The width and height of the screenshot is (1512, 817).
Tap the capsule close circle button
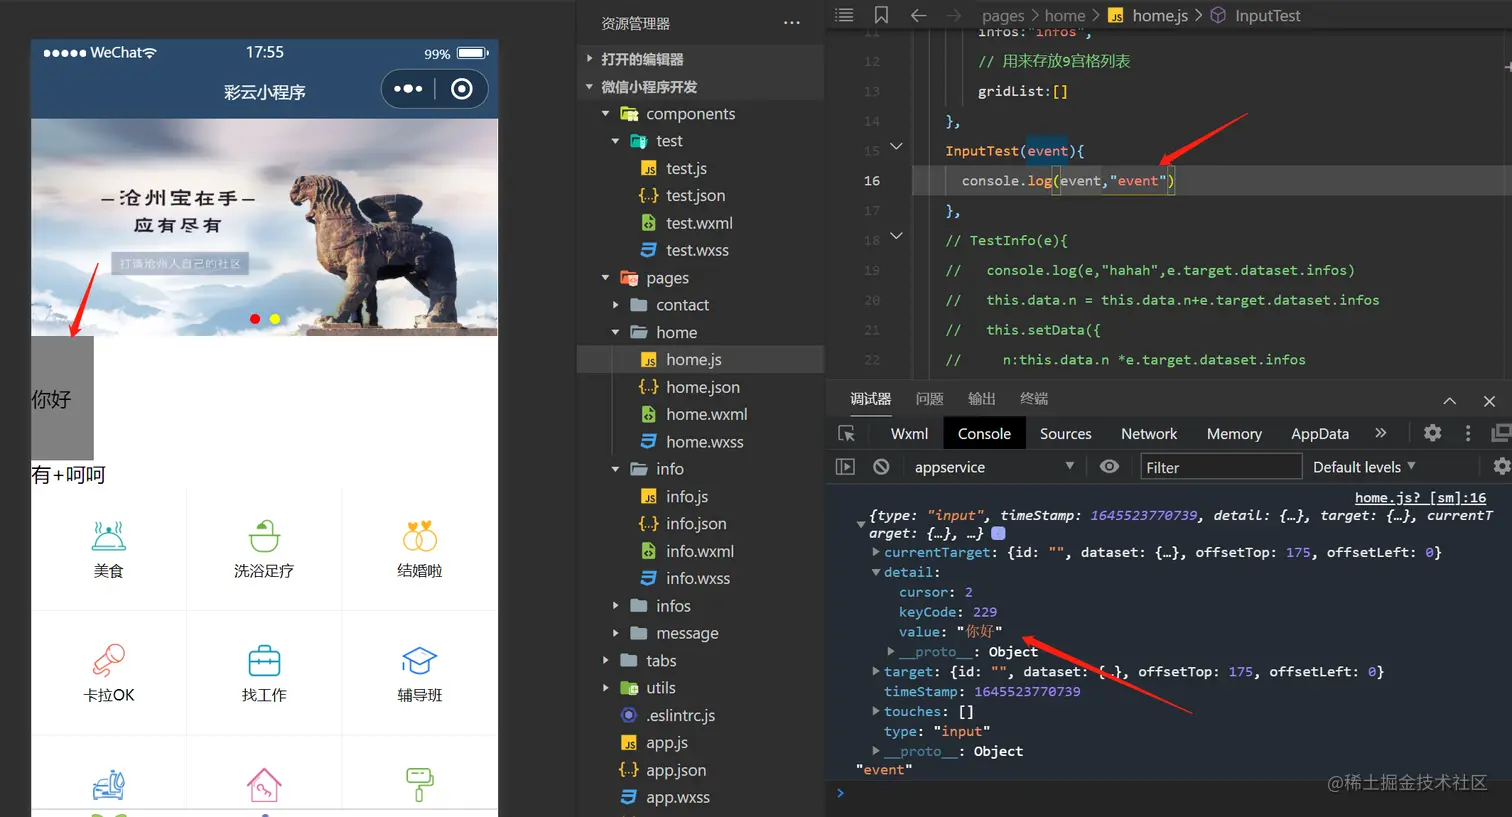(461, 89)
